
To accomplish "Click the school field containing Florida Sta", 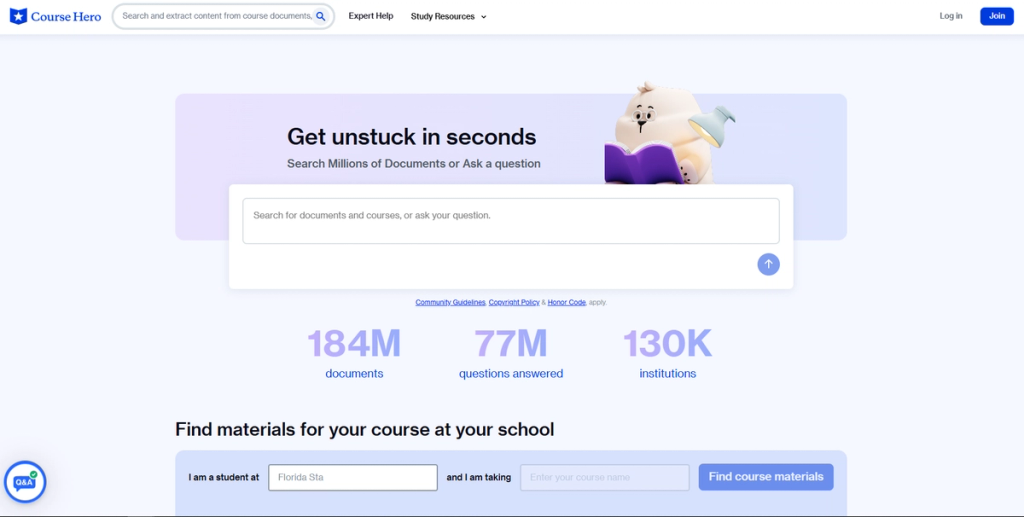I will point(353,477).
